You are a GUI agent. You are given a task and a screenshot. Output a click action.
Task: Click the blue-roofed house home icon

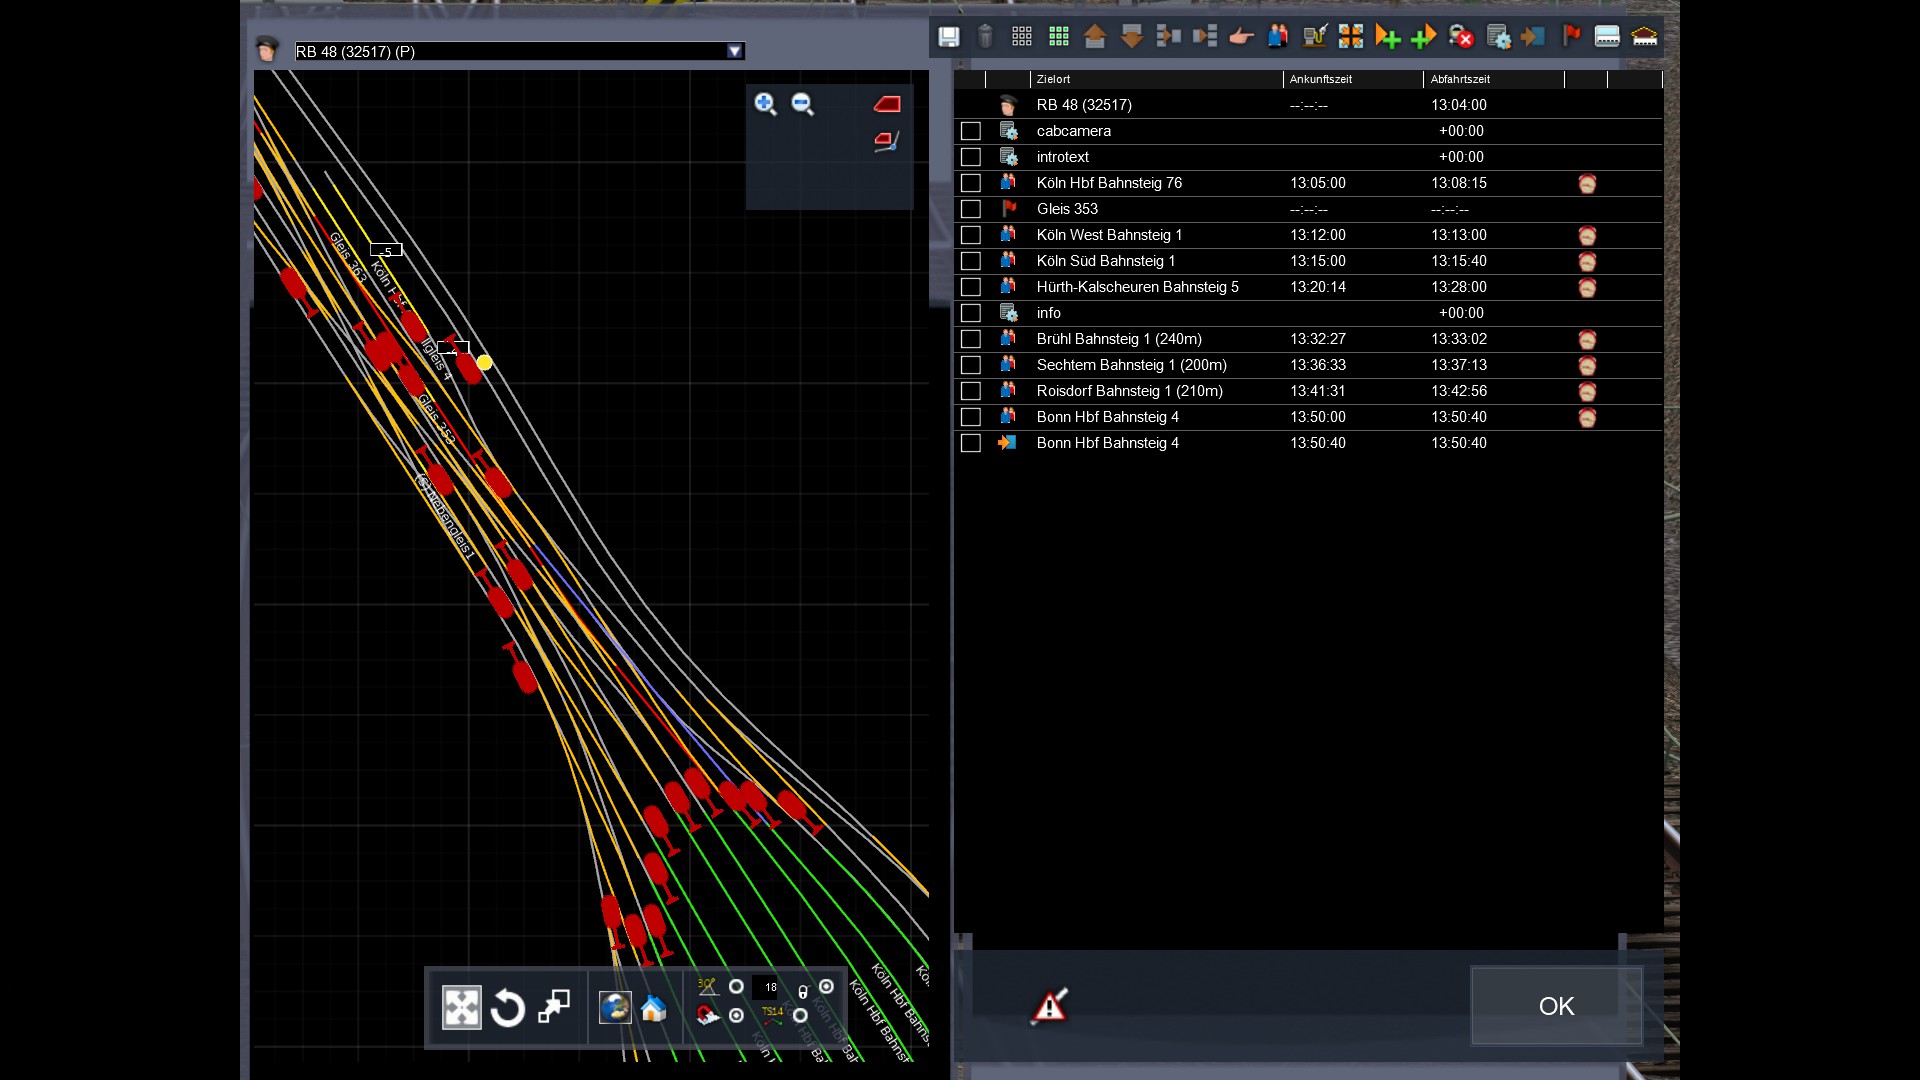(654, 1009)
